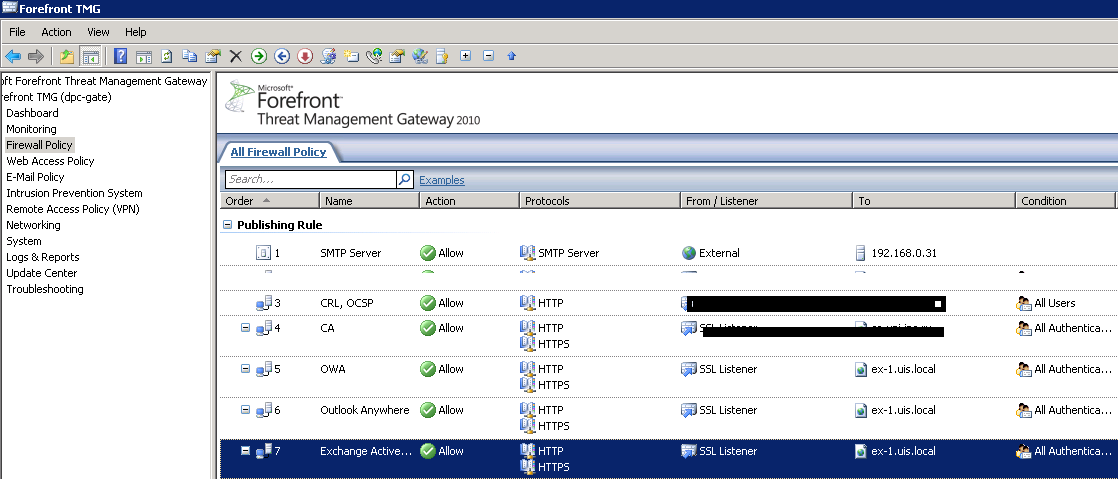Toggle the Show/Hide Console Tree icon
This screenshot has height=479, width=1118.
[90, 56]
